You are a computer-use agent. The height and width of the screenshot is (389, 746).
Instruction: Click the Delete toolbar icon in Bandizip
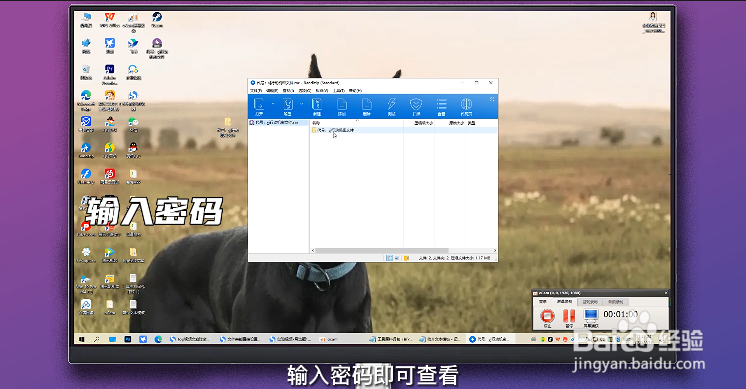pos(366,106)
